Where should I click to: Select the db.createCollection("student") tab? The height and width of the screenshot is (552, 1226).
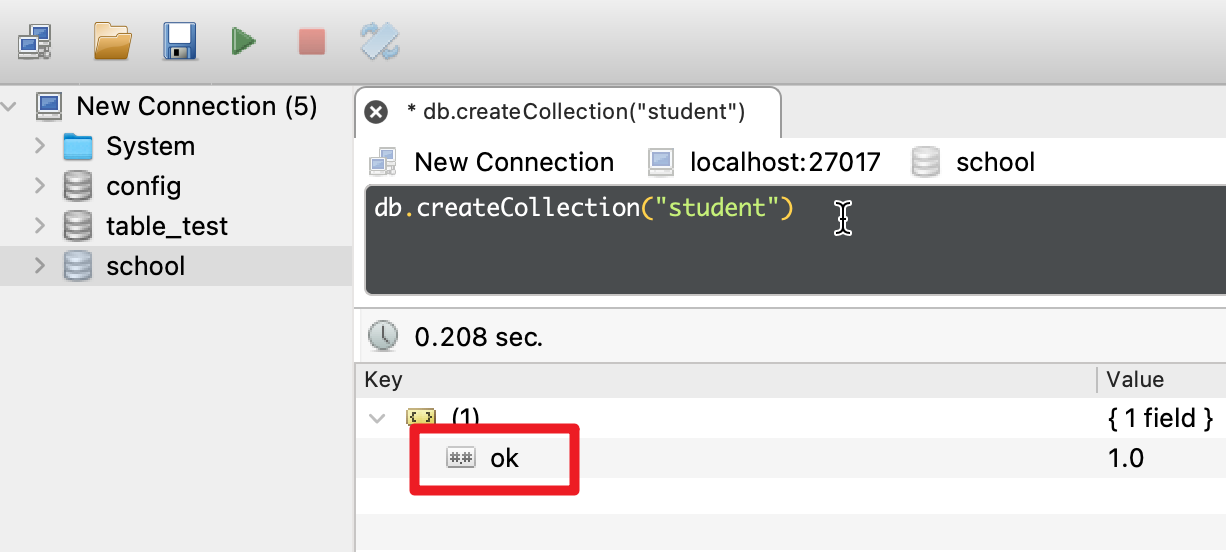(568, 112)
